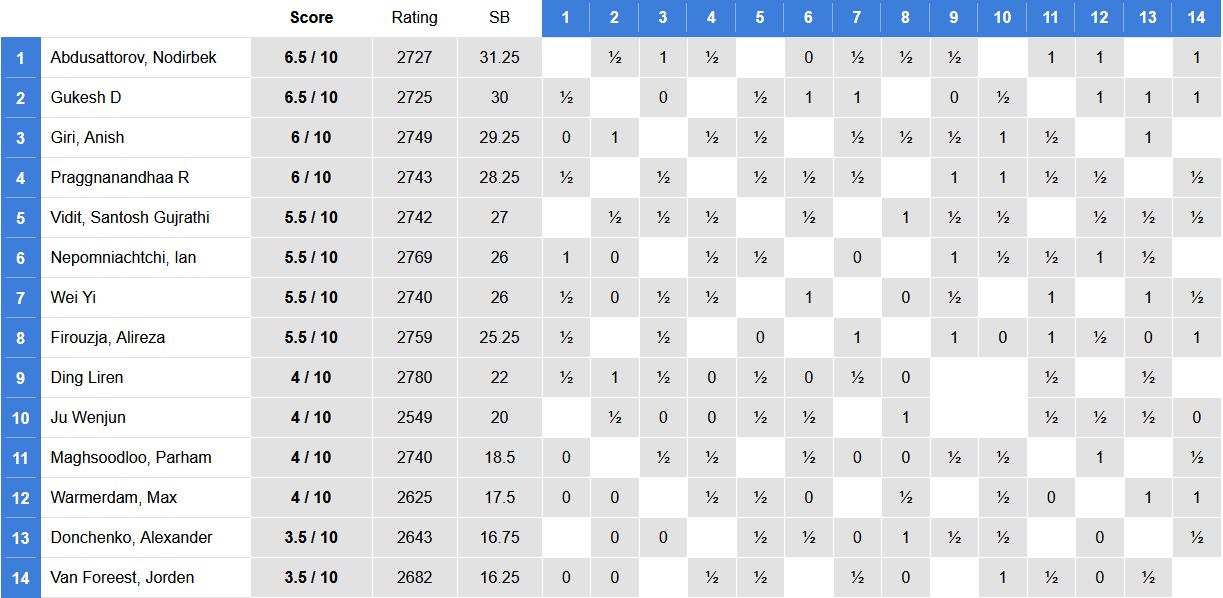
Task: Click opponent column header 1
Action: tap(566, 18)
